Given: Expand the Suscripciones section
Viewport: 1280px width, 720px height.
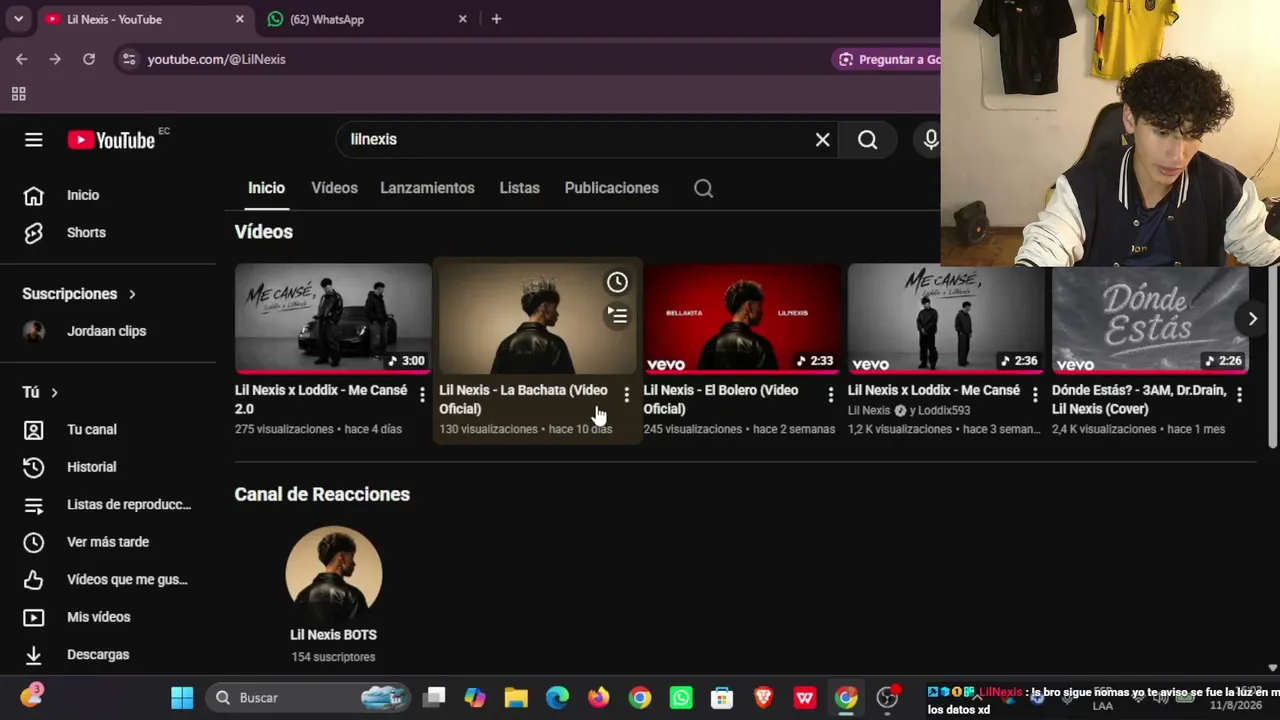Looking at the screenshot, I should pos(79,294).
